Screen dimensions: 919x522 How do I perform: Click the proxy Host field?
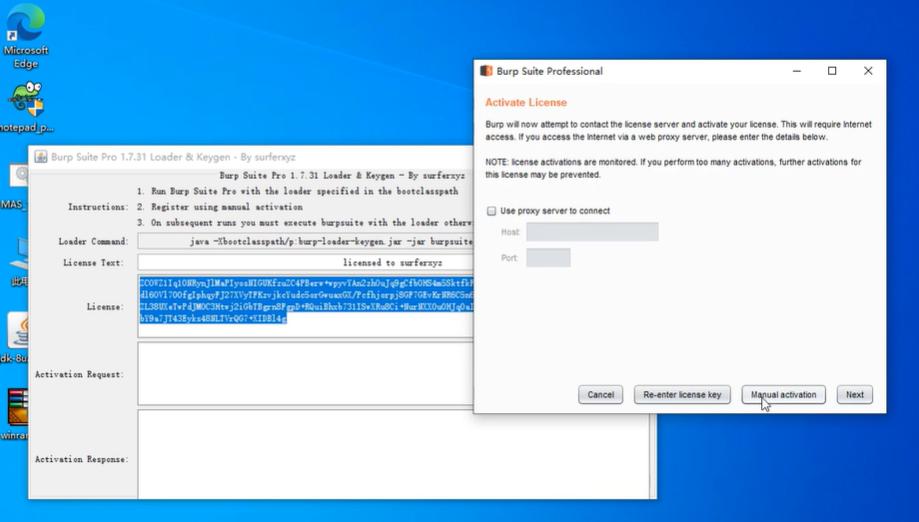pyautogui.click(x=592, y=232)
